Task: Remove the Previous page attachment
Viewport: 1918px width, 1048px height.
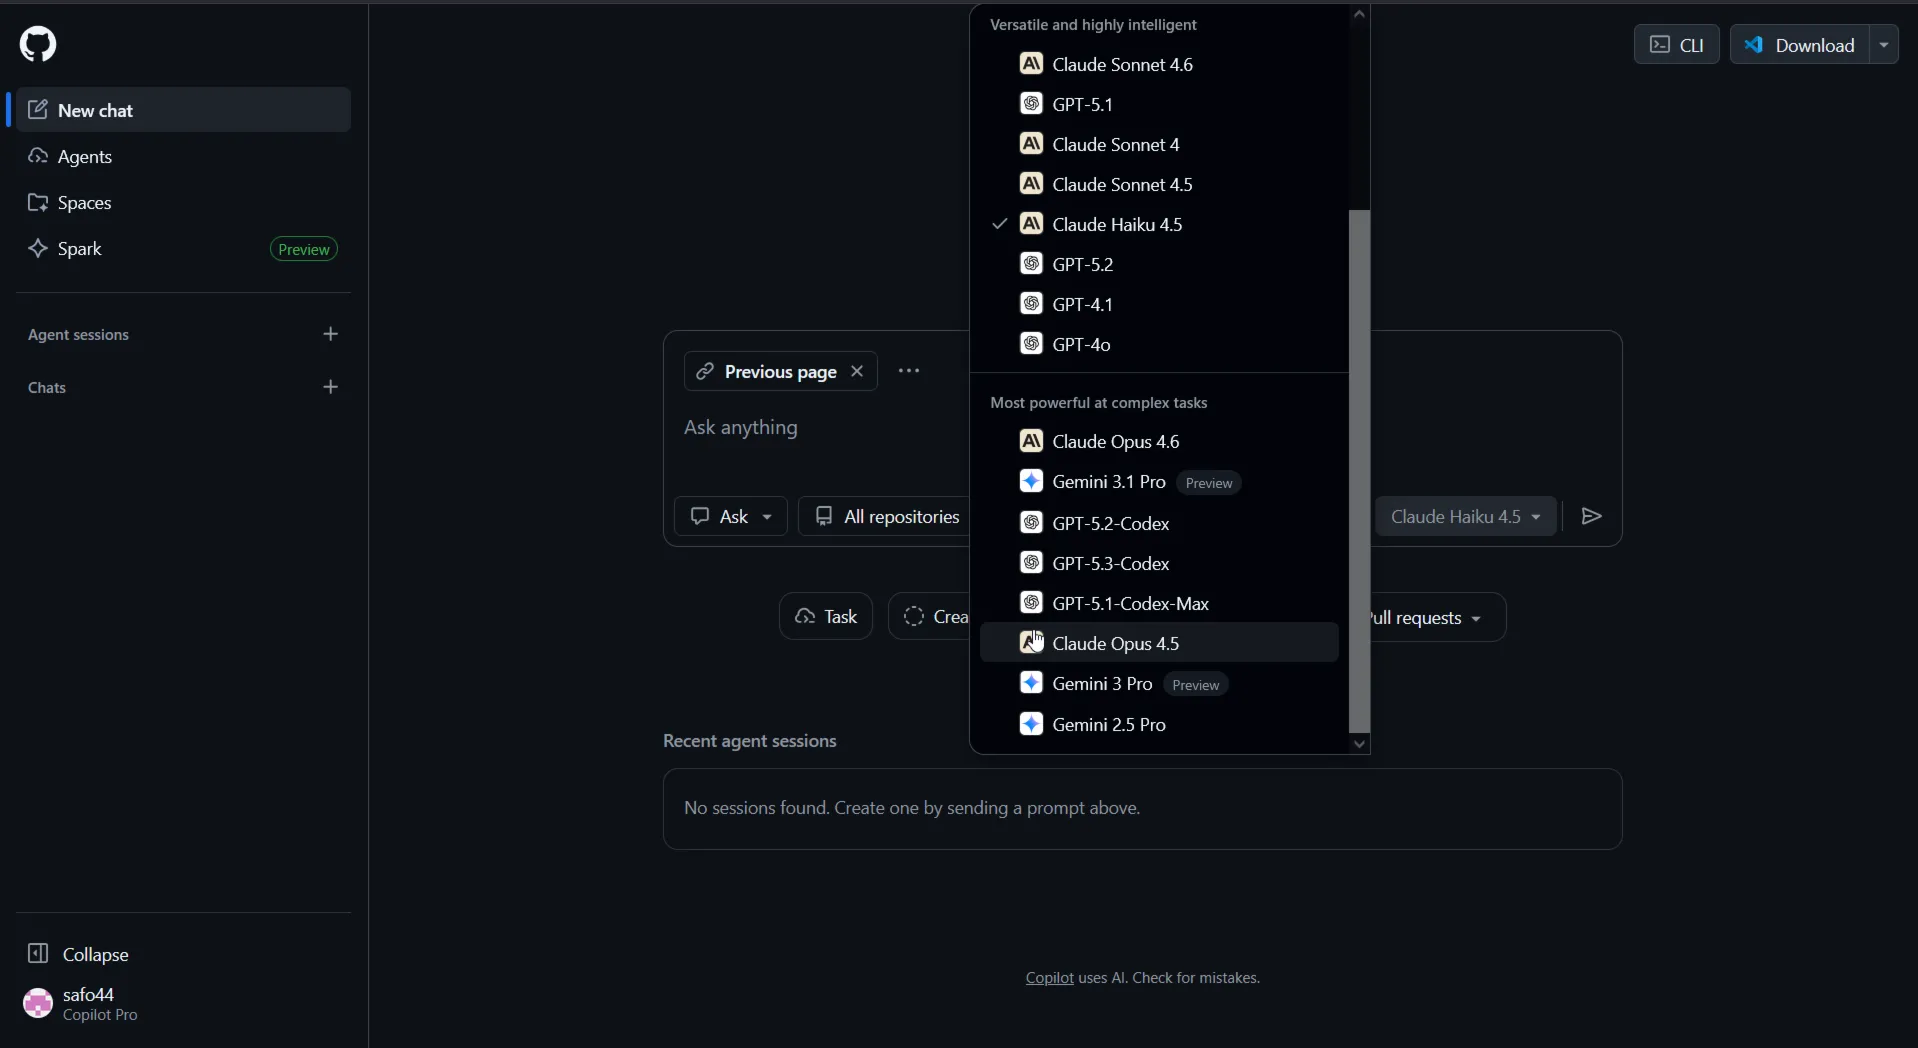Action: (857, 371)
